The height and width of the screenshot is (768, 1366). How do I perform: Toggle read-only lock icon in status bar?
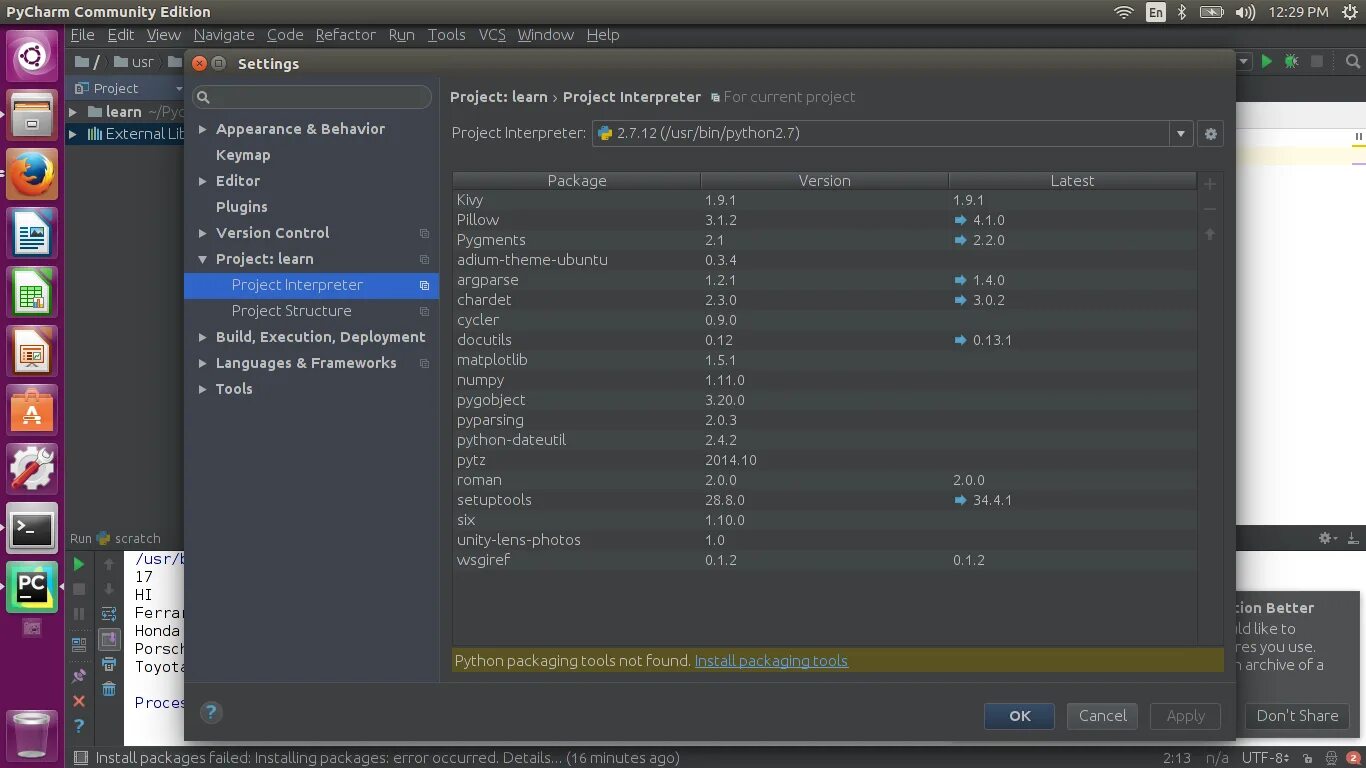[1307, 758]
